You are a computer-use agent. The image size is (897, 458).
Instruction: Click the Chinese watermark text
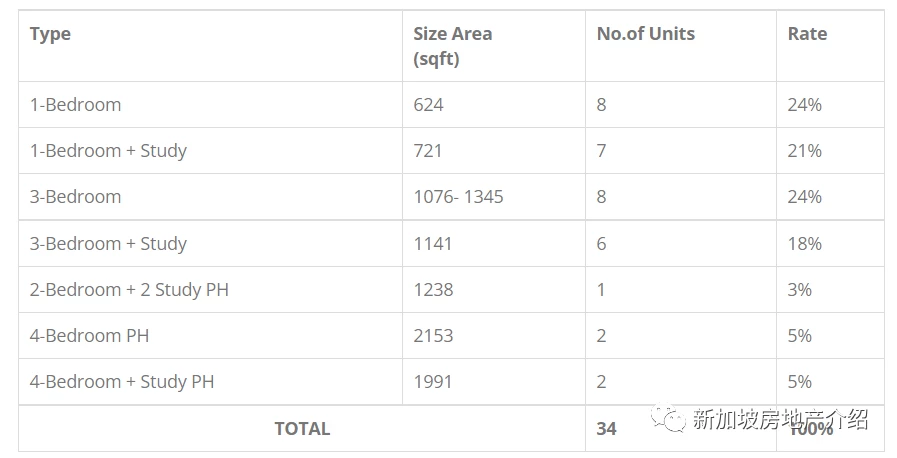(780, 419)
